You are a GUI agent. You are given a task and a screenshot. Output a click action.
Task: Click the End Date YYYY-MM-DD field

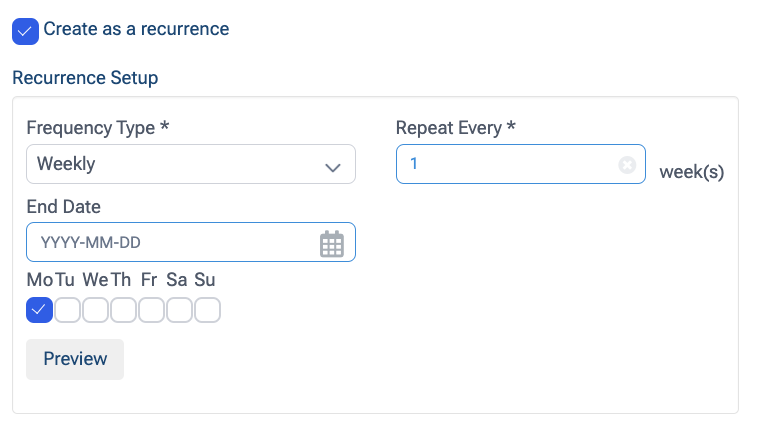[170, 242]
